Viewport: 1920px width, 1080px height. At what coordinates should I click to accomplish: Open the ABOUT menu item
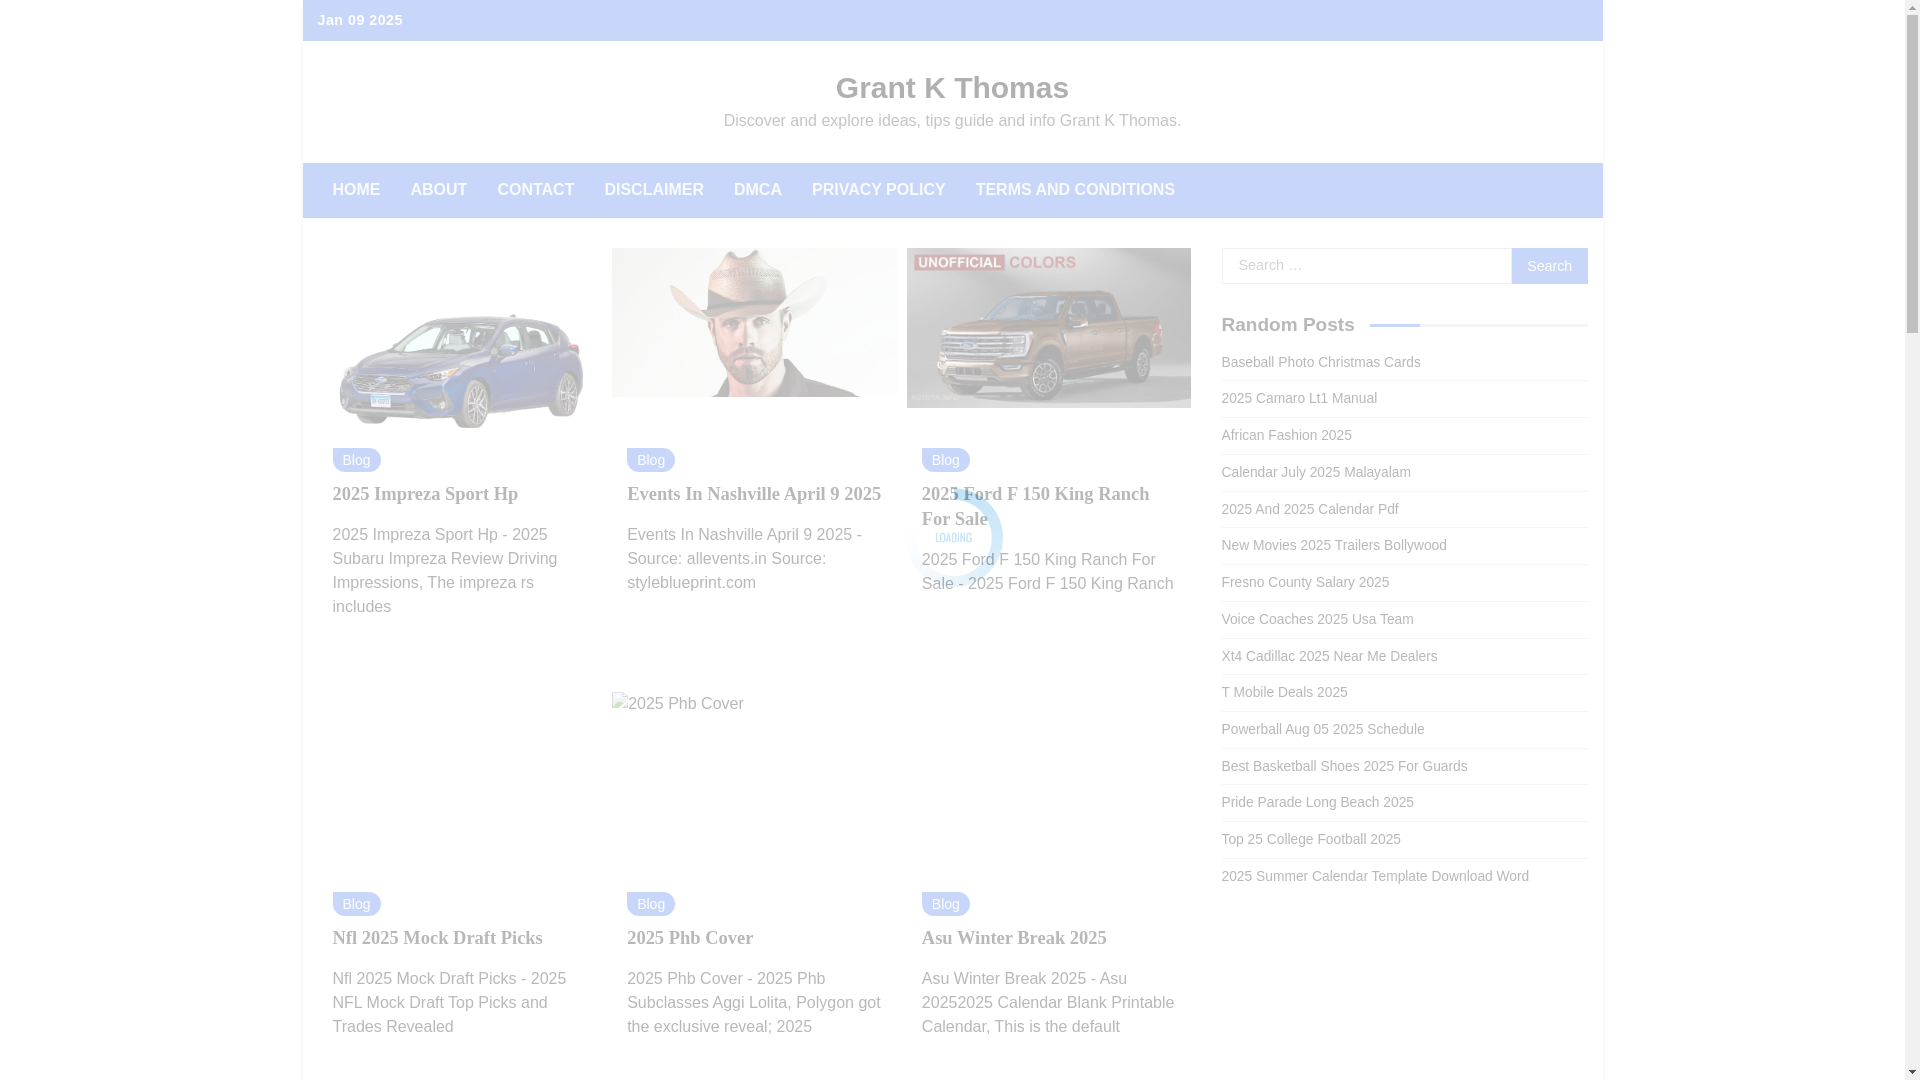[438, 190]
